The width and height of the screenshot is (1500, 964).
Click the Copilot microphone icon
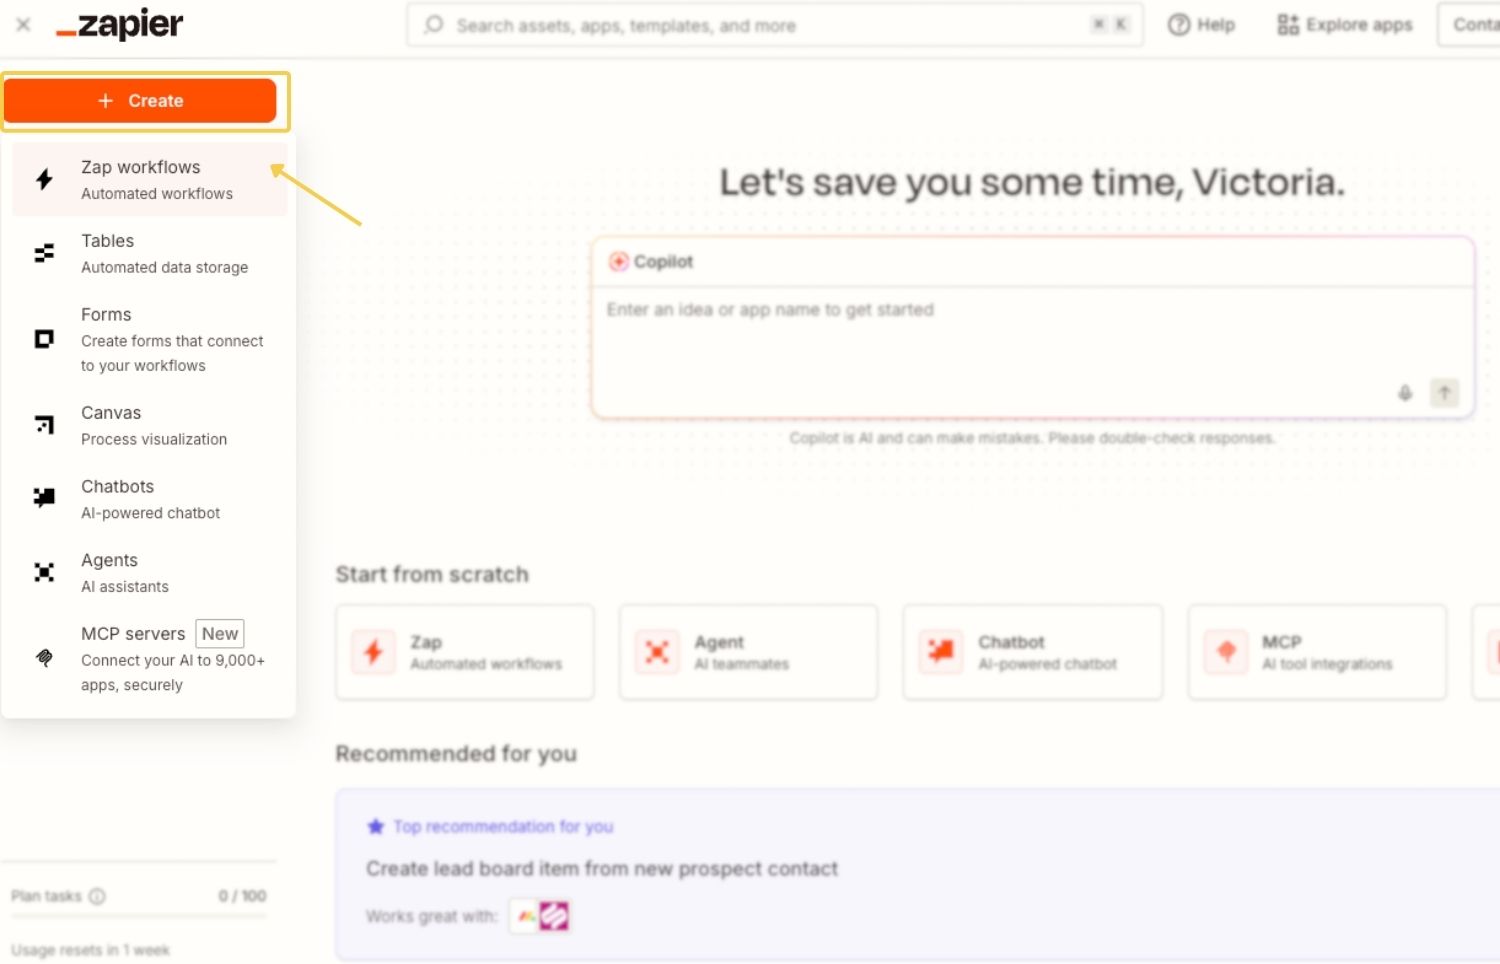click(1405, 393)
